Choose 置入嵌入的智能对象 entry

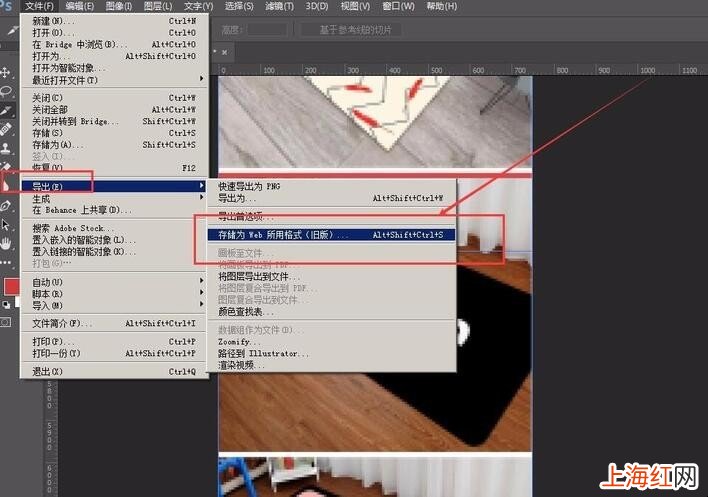click(x=114, y=240)
